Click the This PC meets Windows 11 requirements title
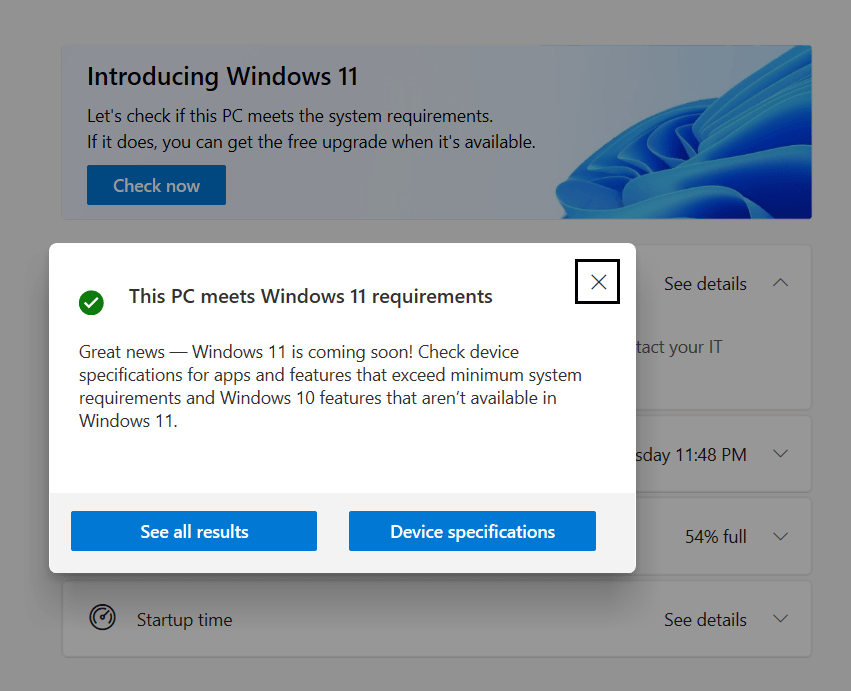Screen dimensions: 851x691 point(310,296)
